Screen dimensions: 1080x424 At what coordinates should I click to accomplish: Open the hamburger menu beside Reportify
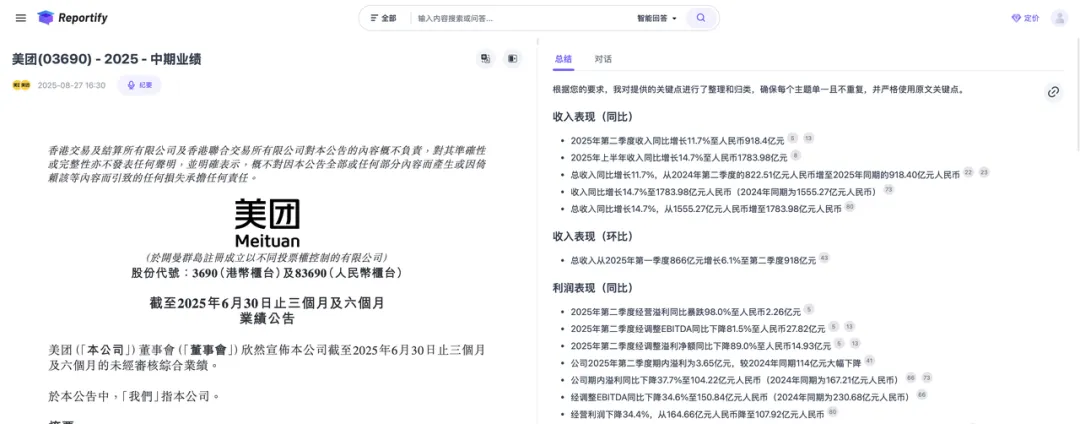click(x=21, y=18)
